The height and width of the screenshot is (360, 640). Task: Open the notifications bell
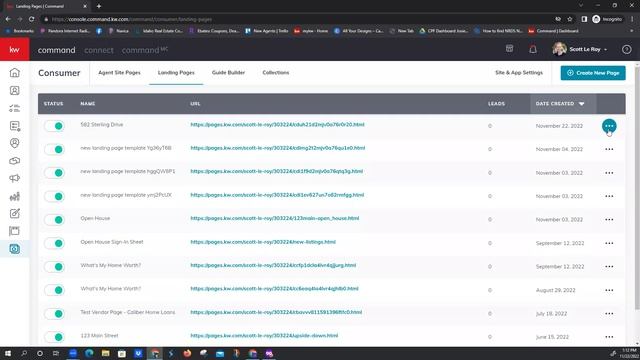point(533,49)
